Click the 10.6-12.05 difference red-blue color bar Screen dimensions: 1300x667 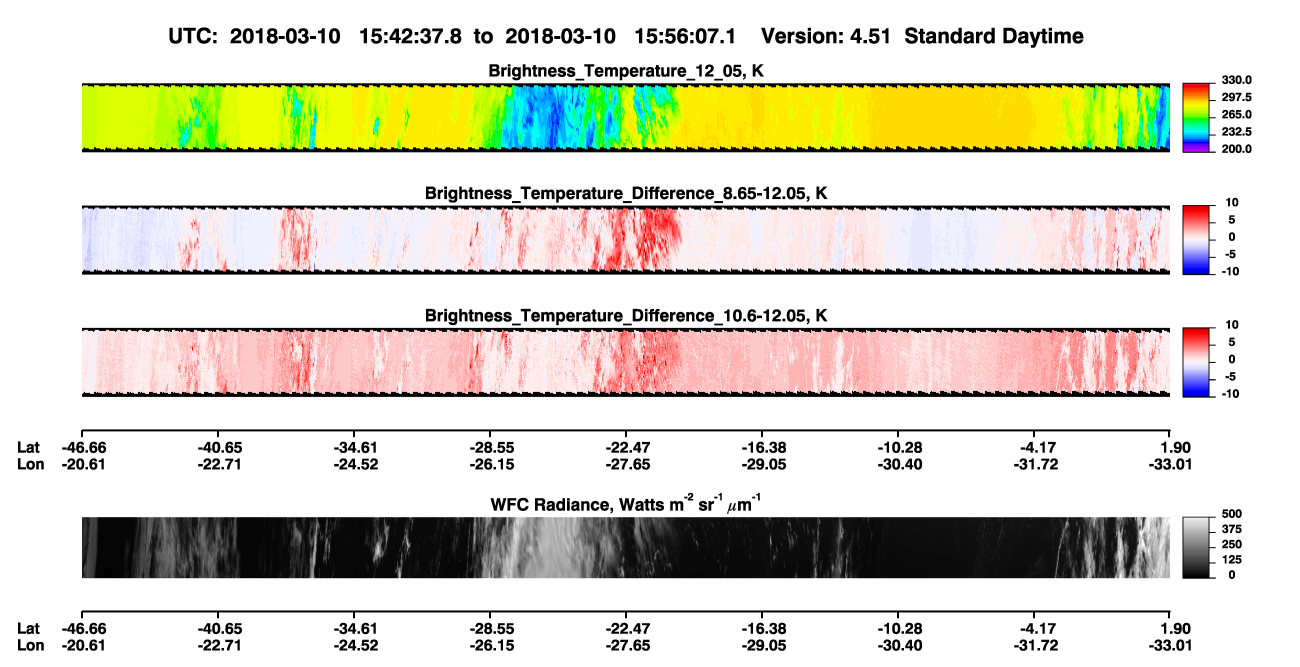1196,362
